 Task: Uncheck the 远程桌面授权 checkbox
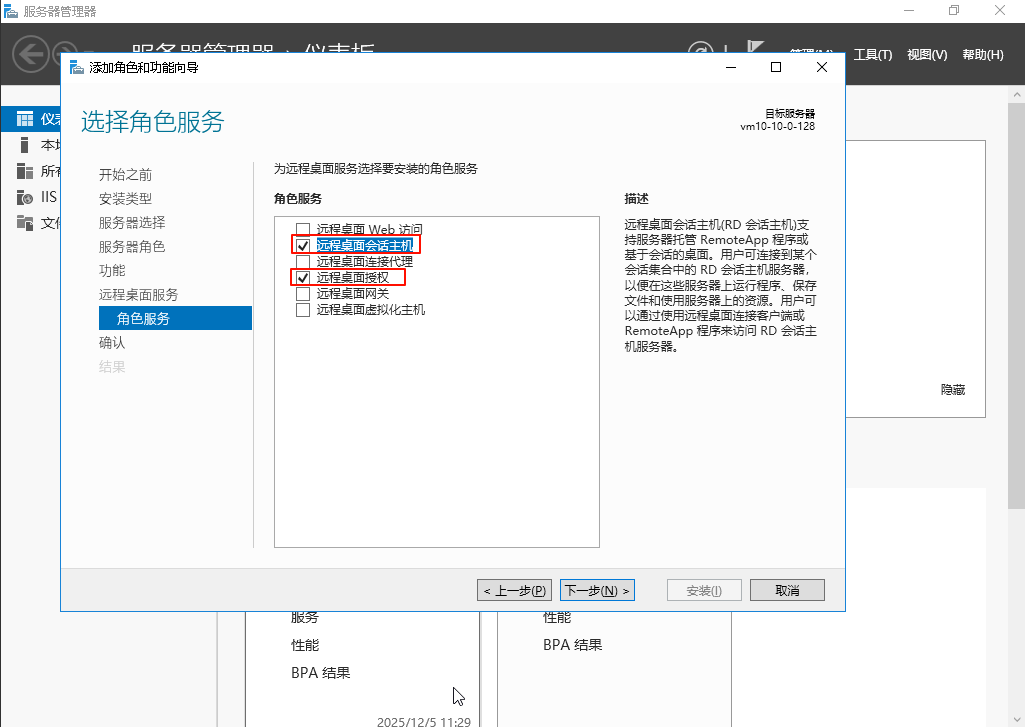pyautogui.click(x=303, y=277)
